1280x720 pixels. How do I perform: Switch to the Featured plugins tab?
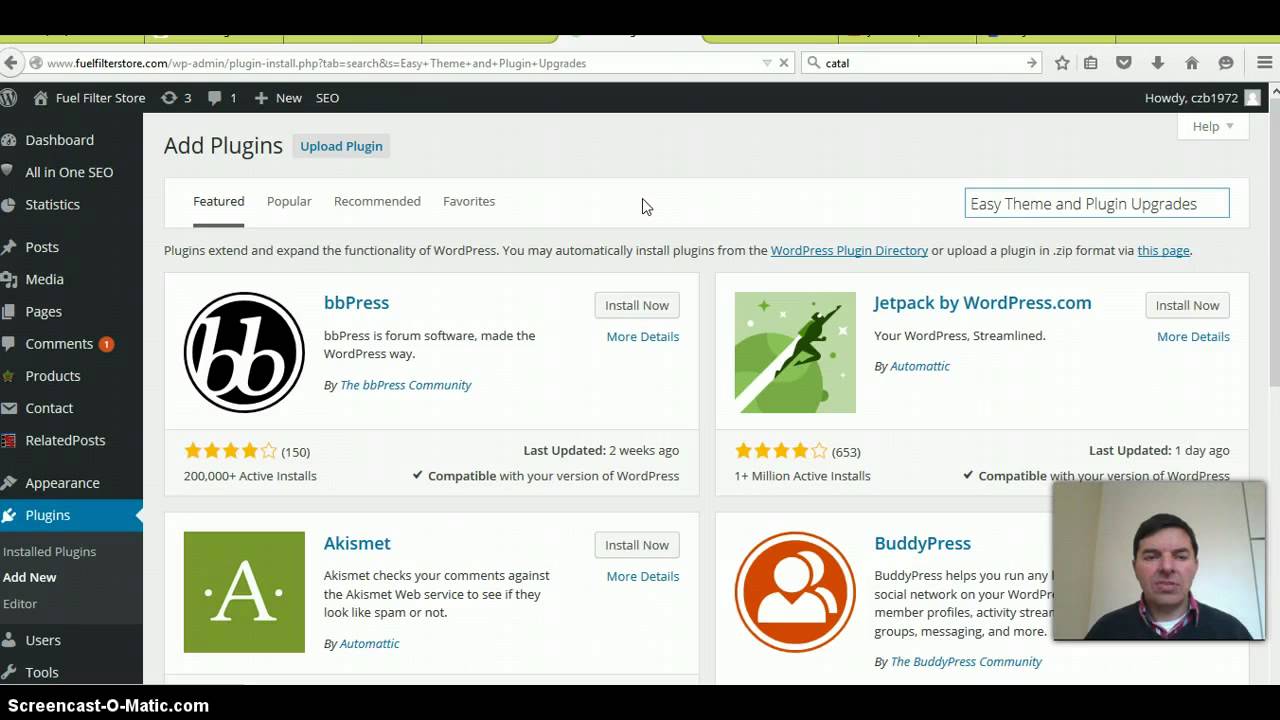point(218,201)
